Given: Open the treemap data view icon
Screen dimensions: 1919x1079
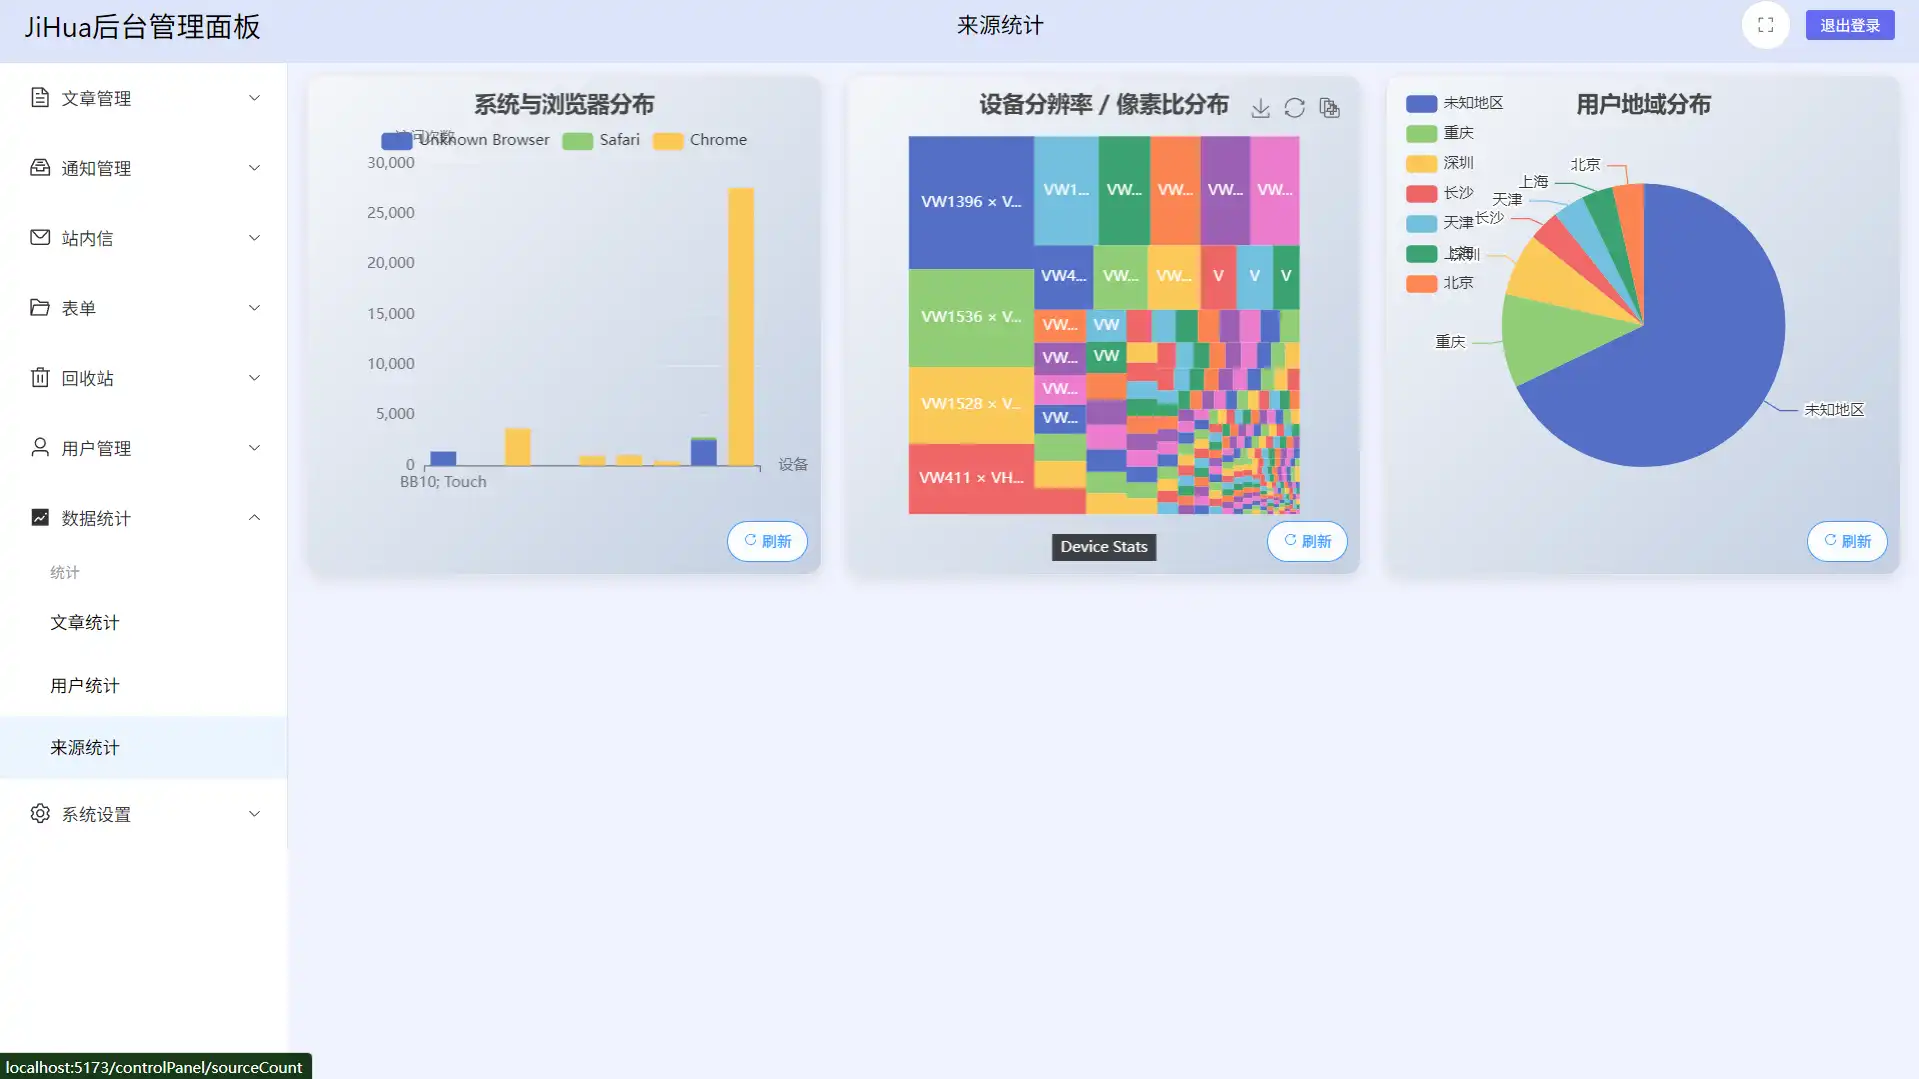Looking at the screenshot, I should tap(1329, 108).
